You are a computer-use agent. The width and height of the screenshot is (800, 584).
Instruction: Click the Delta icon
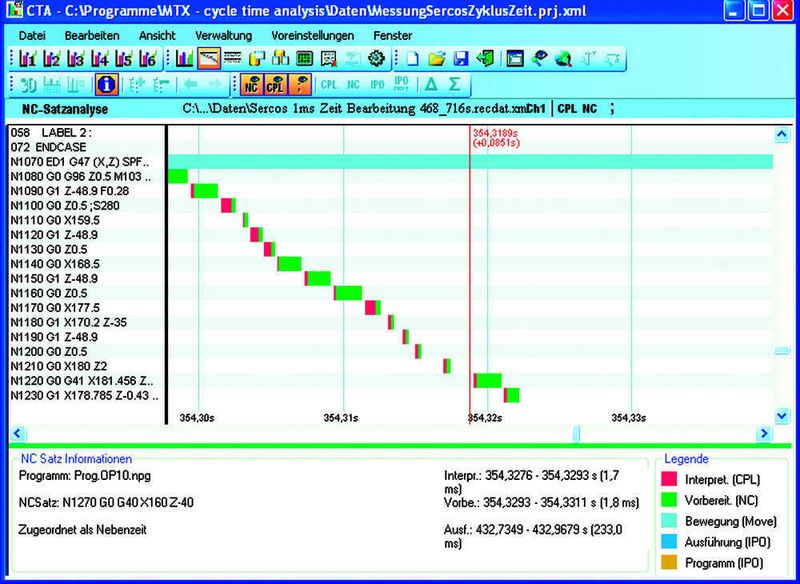tap(431, 84)
